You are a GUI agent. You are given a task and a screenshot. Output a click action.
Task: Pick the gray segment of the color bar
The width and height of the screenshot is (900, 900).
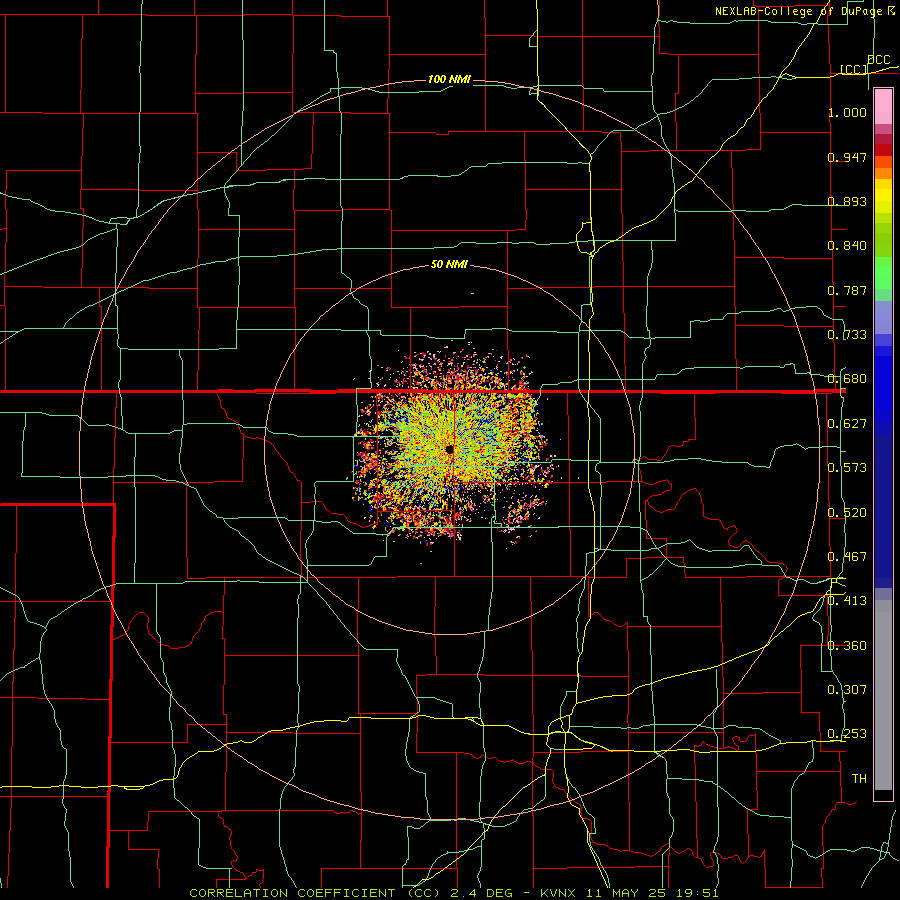click(883, 695)
